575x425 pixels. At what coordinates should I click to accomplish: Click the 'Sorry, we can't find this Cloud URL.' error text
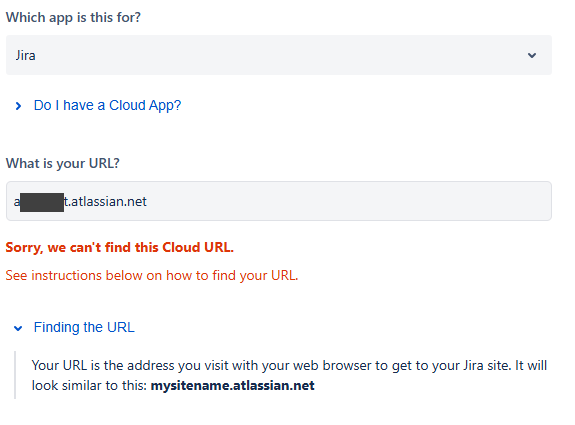120,248
